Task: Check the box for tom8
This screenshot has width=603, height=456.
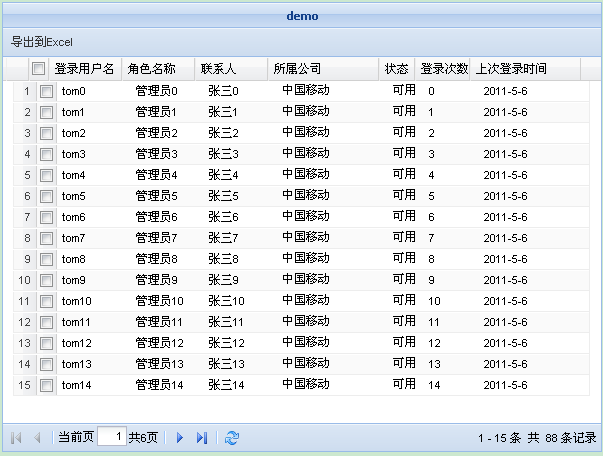Action: pyautogui.click(x=47, y=259)
